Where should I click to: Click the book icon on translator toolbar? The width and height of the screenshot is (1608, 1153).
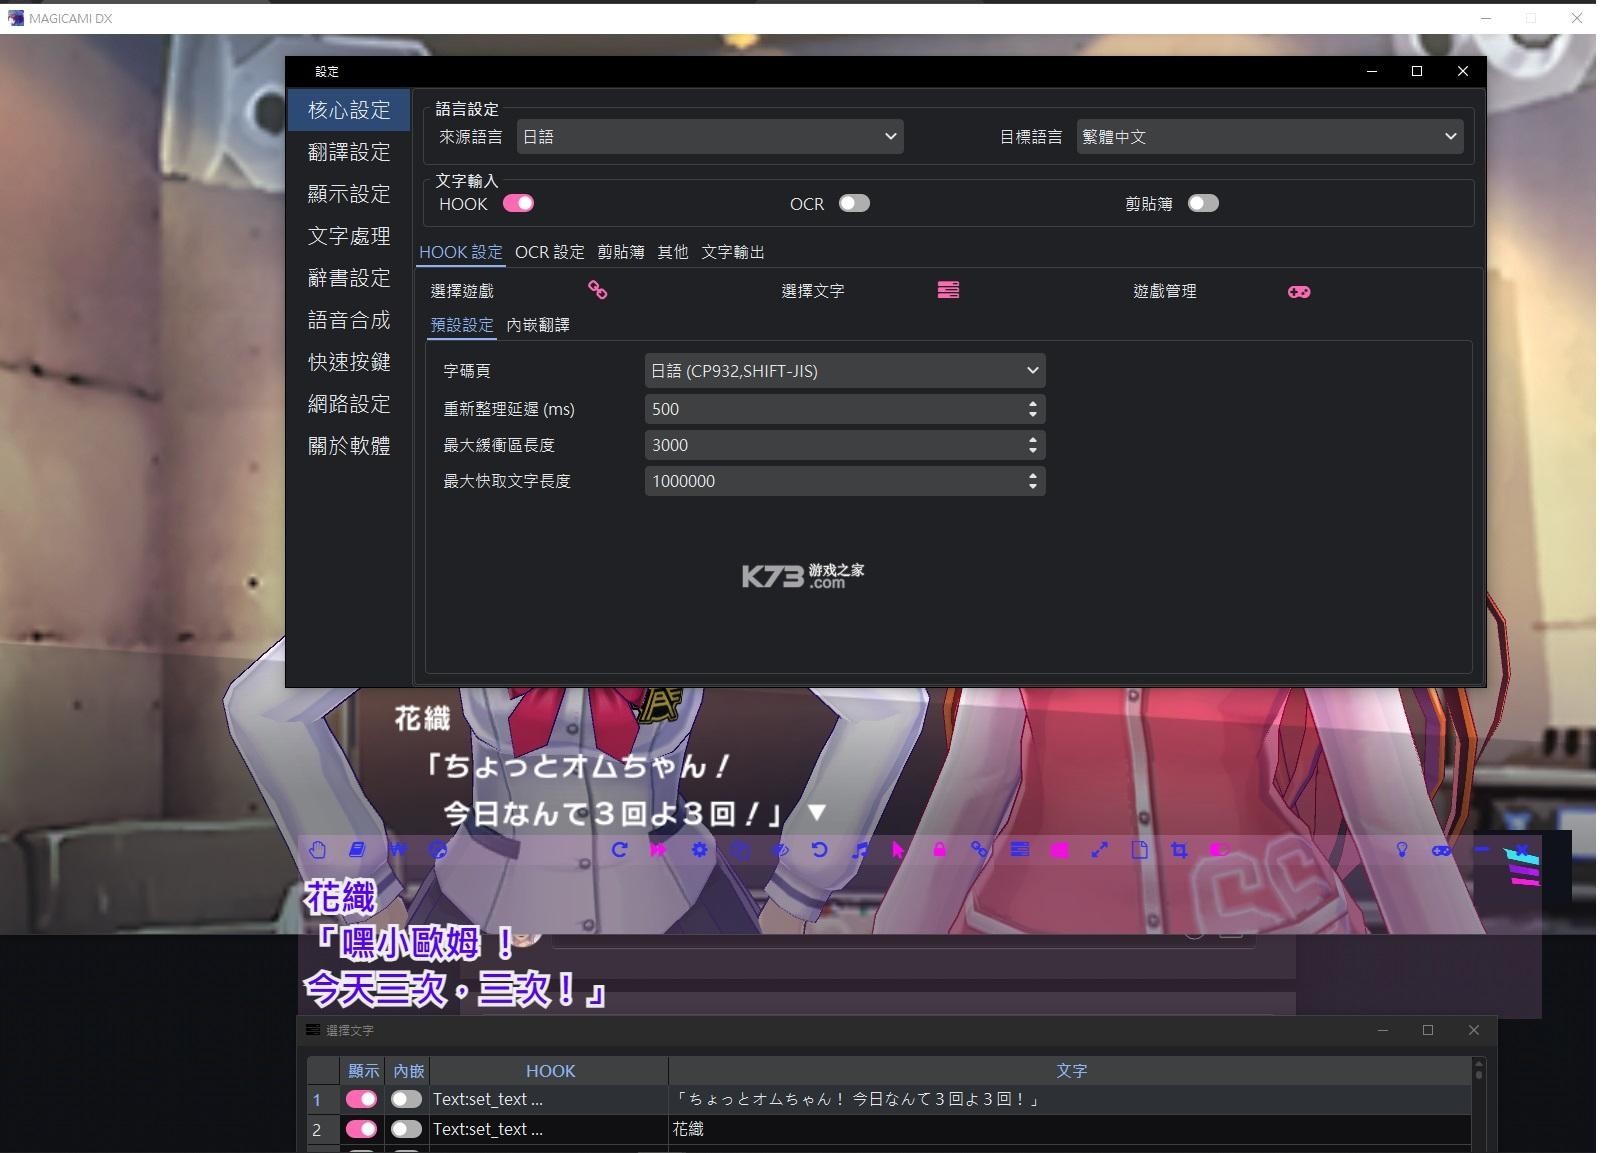[357, 850]
